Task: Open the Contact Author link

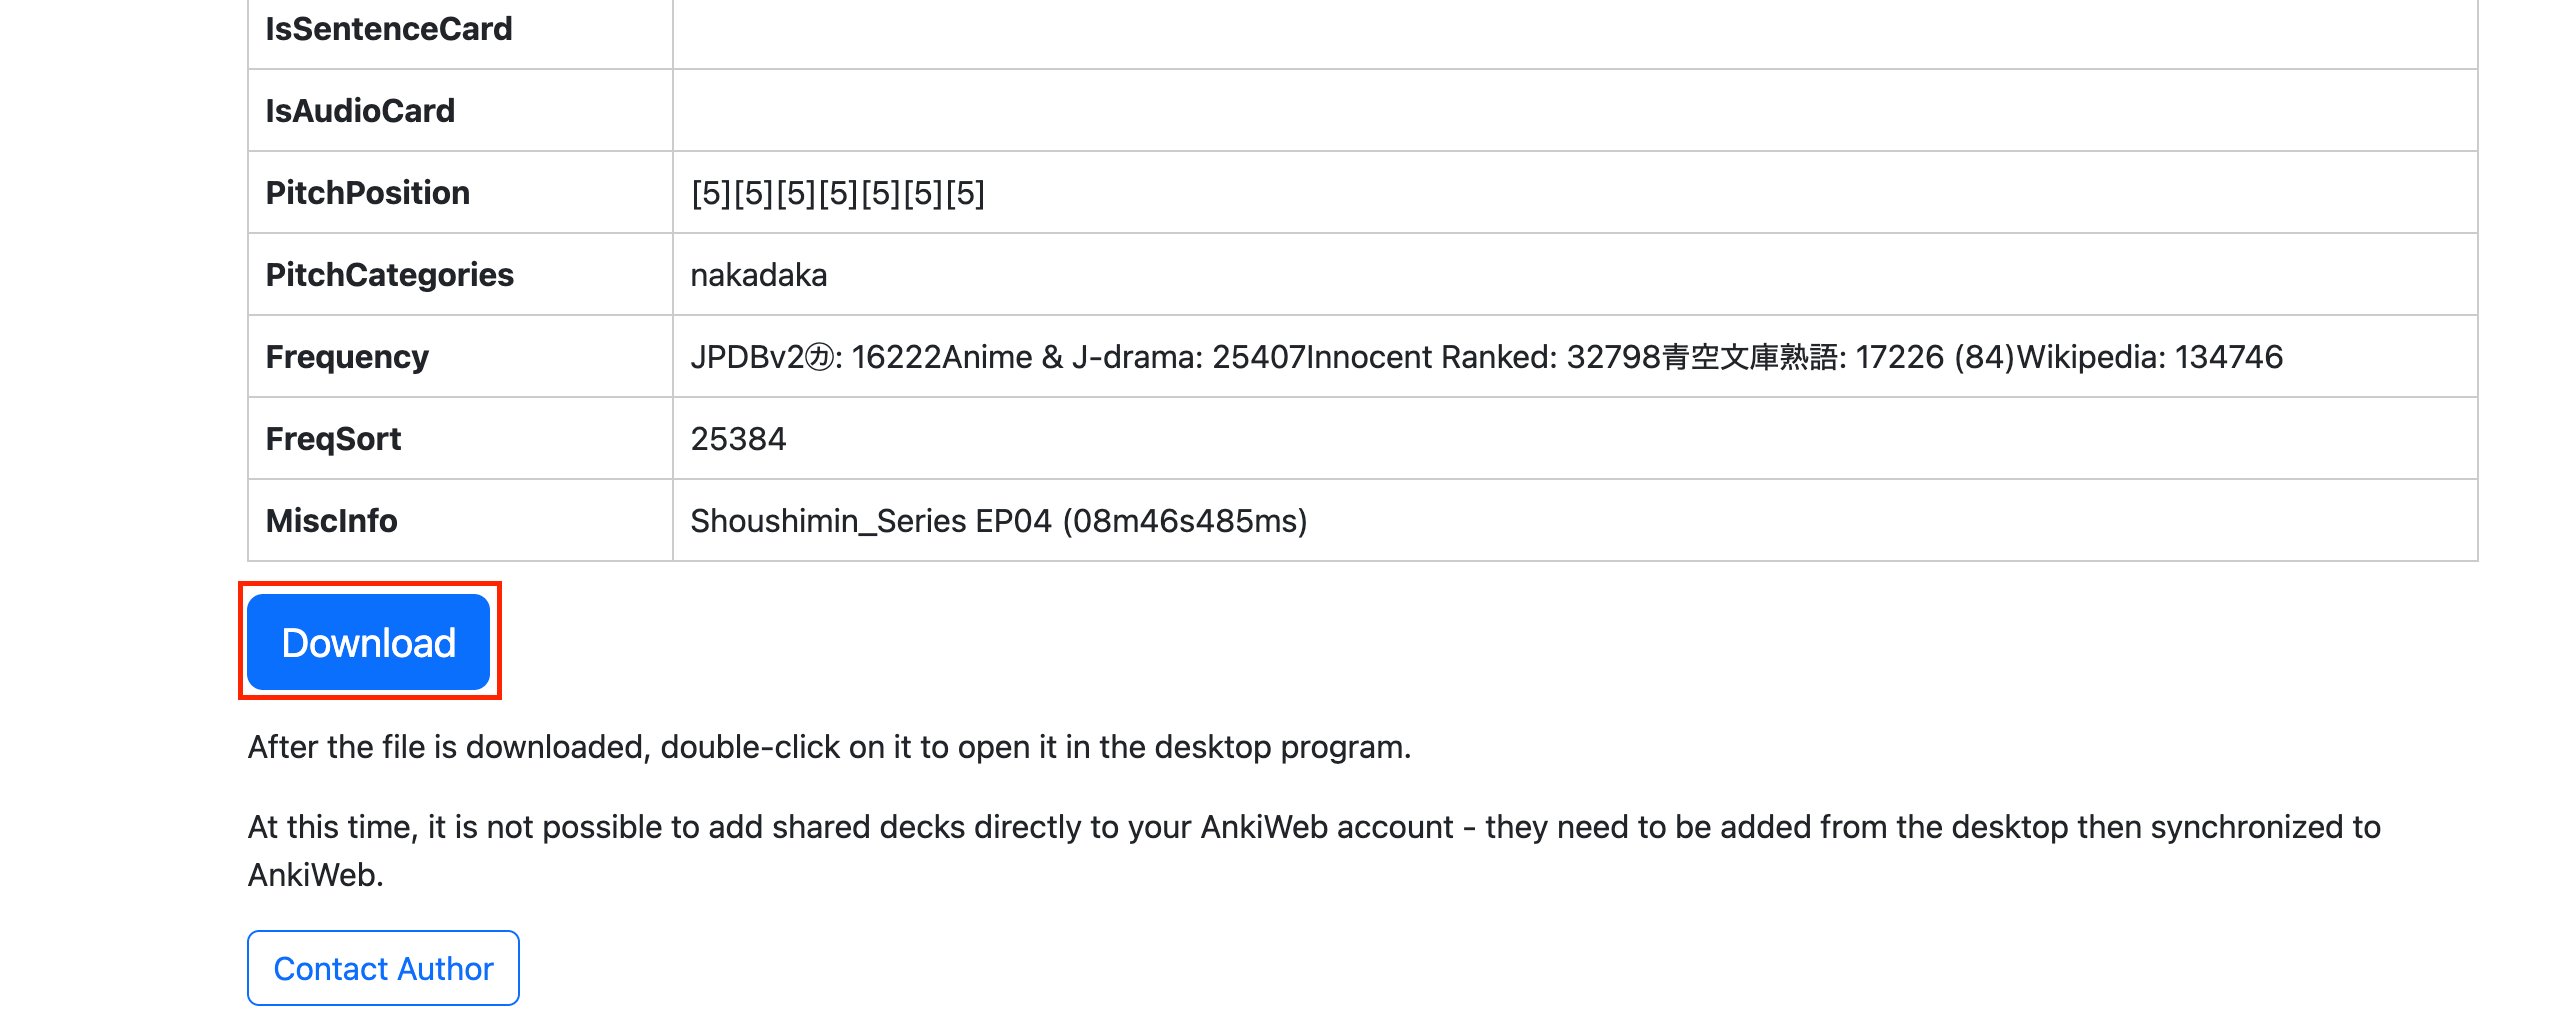Action: (383, 968)
